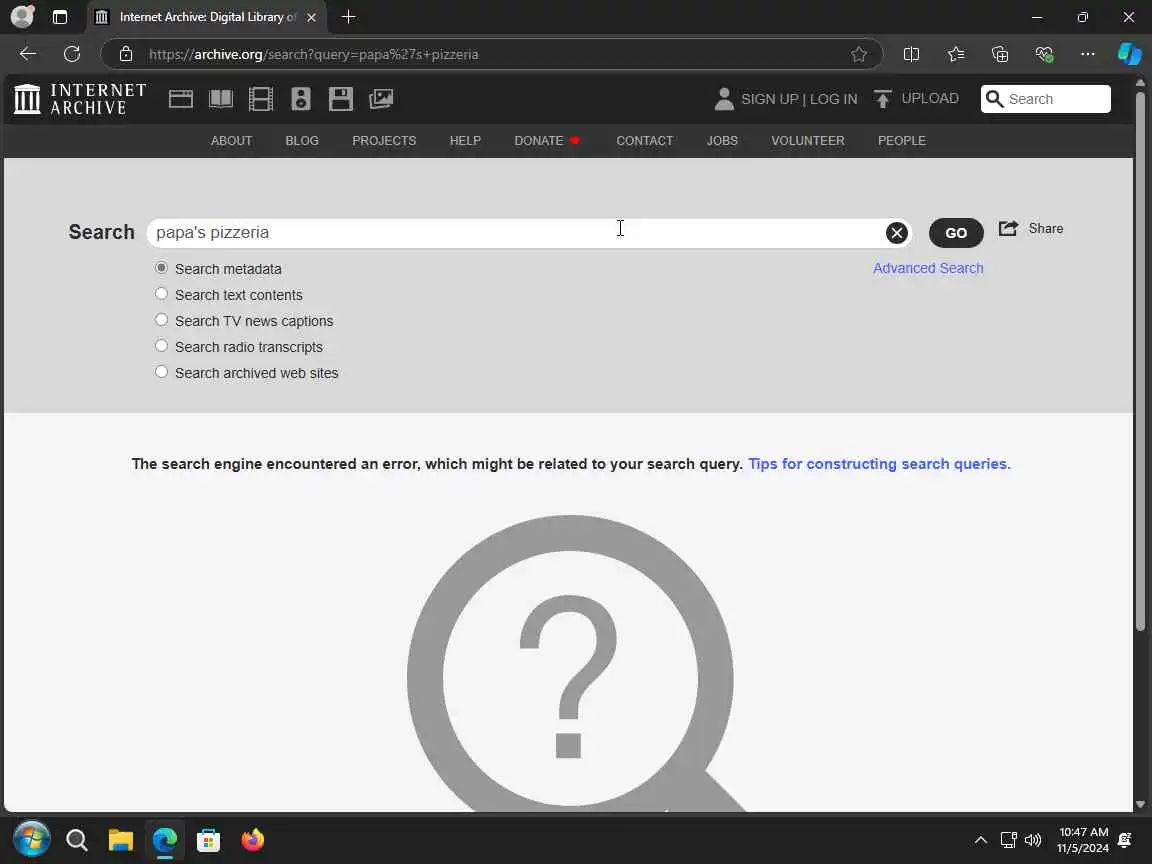Open the BLOG menu item

click(302, 140)
